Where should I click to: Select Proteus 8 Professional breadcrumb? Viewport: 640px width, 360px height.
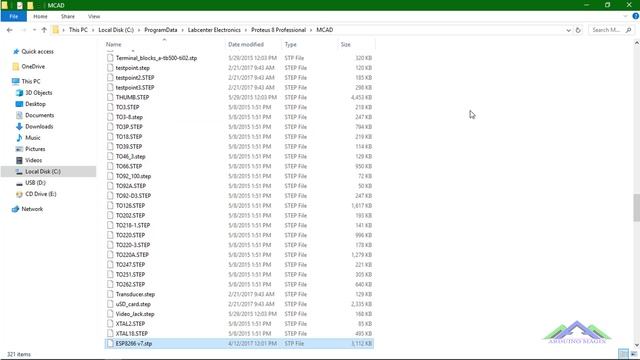pos(278,30)
